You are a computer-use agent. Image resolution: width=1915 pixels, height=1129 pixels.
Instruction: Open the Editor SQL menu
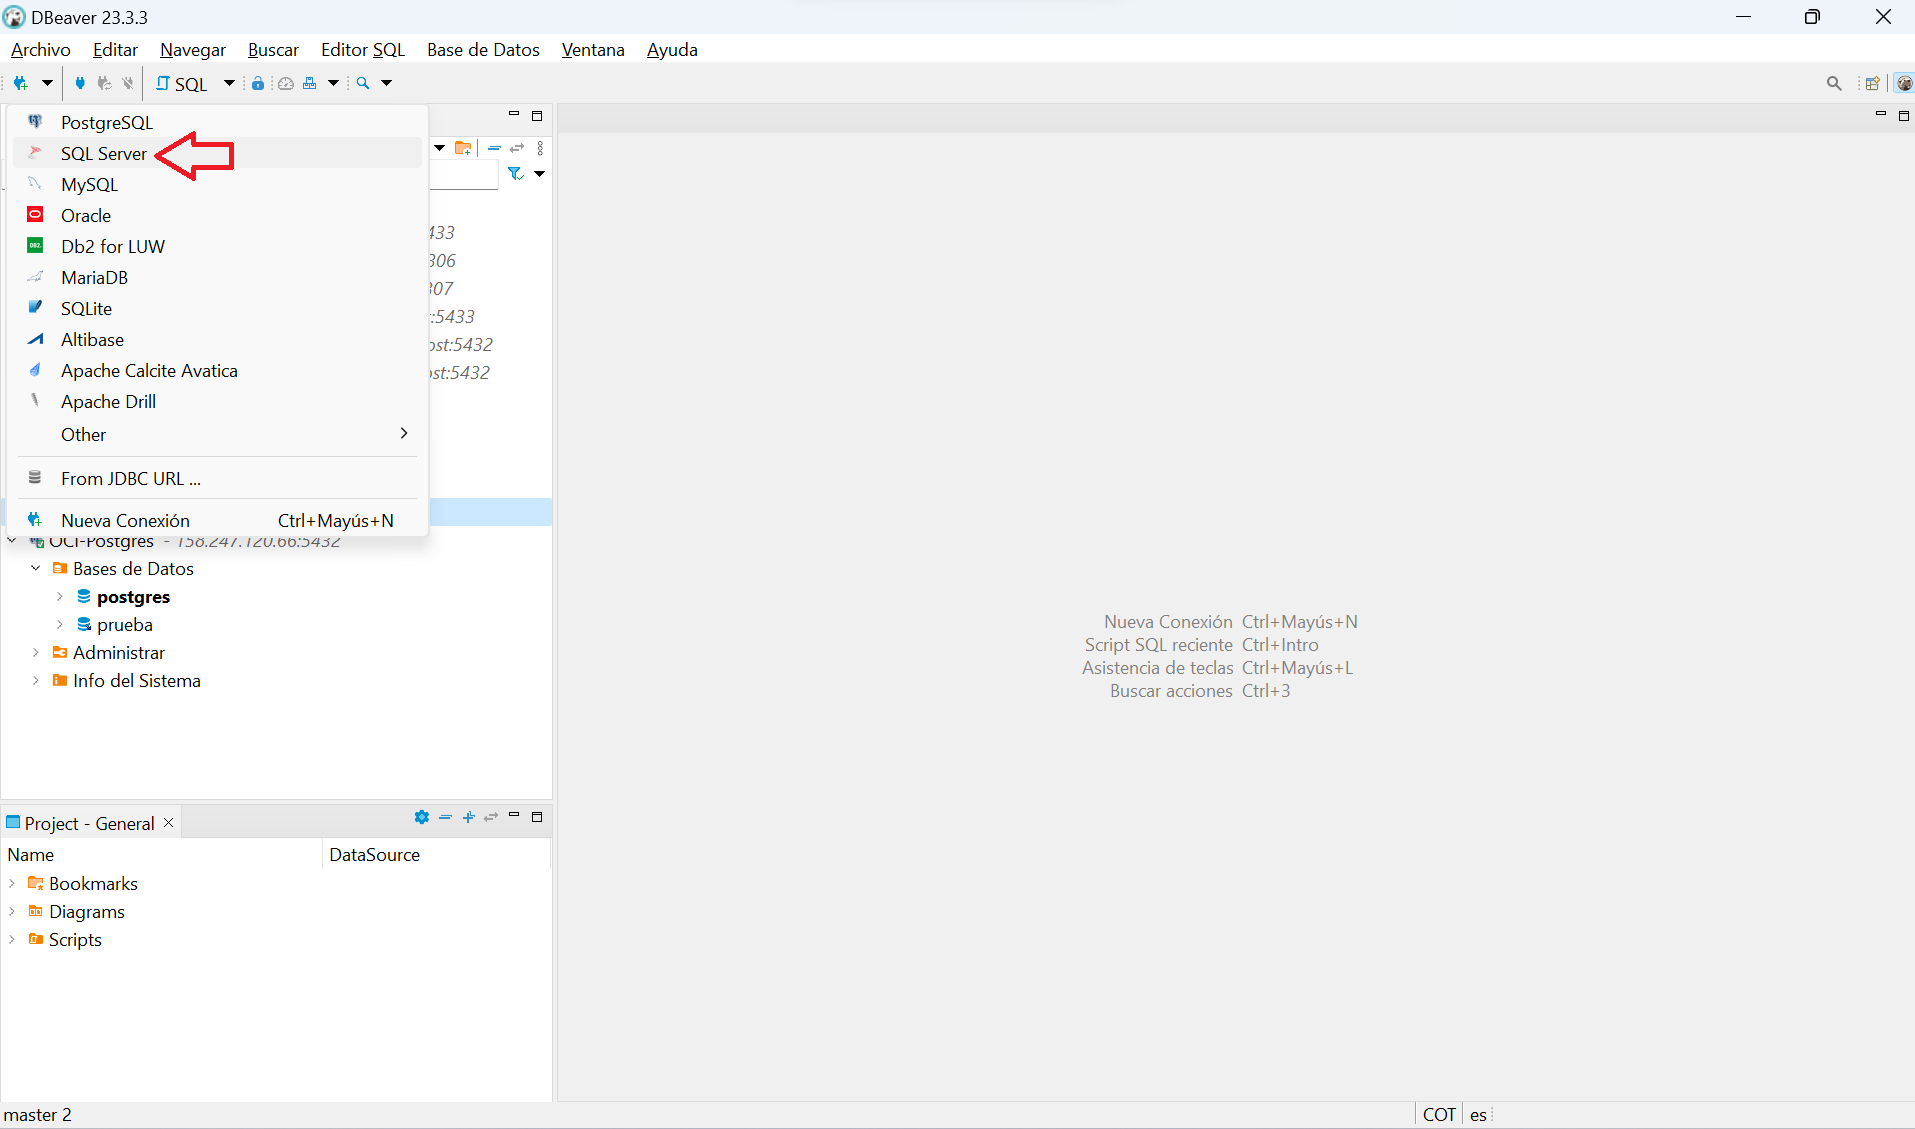pyautogui.click(x=363, y=49)
